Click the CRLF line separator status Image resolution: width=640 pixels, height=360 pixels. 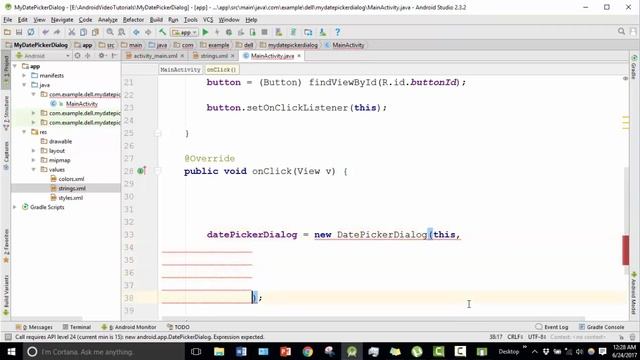click(515, 337)
